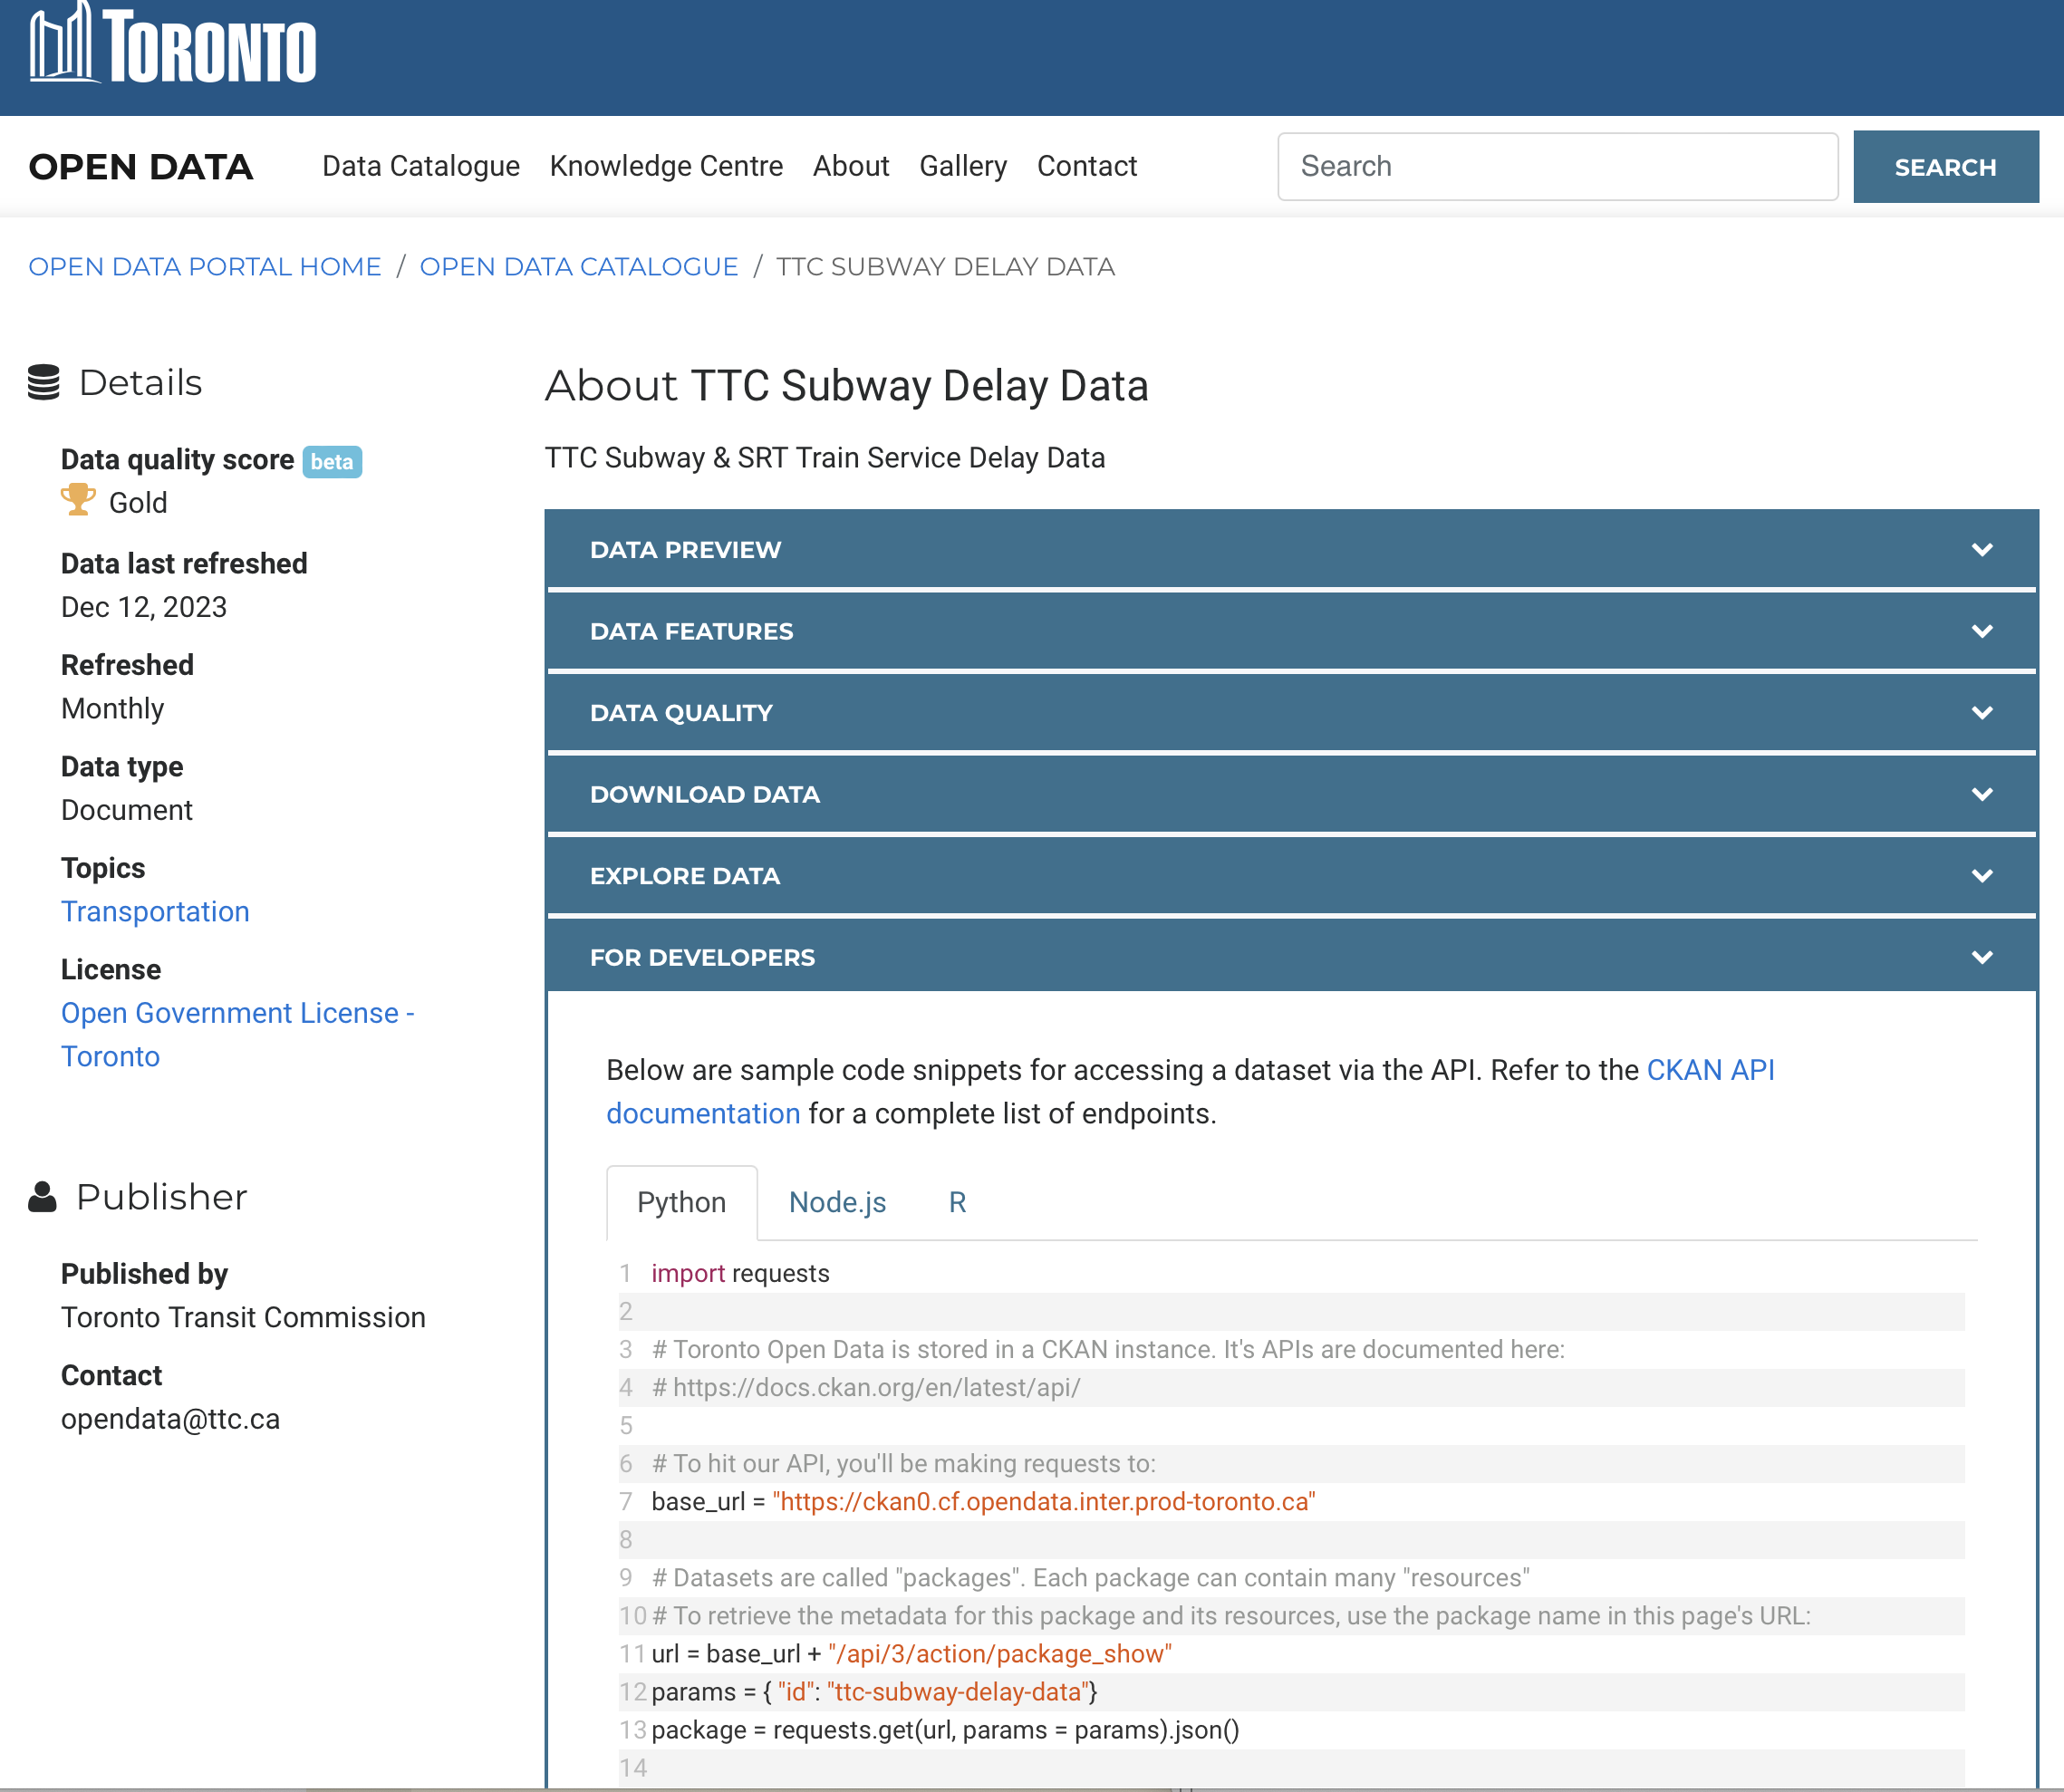Viewport: 2064px width, 1792px height.
Task: Open the Contact page
Action: pos(1087,166)
